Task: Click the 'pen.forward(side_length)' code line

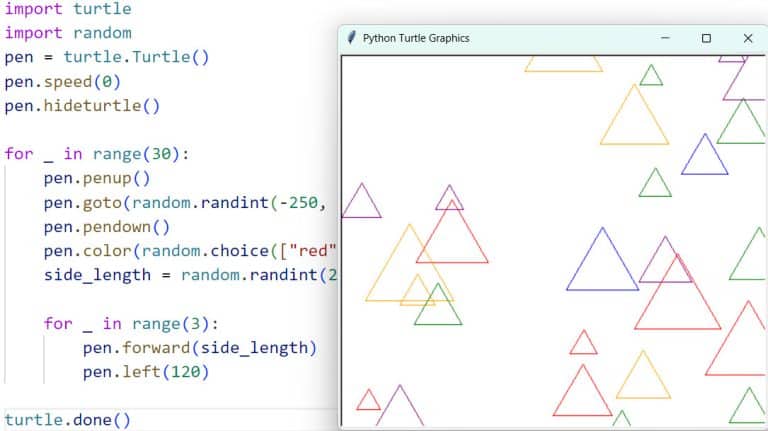Action: [200, 348]
